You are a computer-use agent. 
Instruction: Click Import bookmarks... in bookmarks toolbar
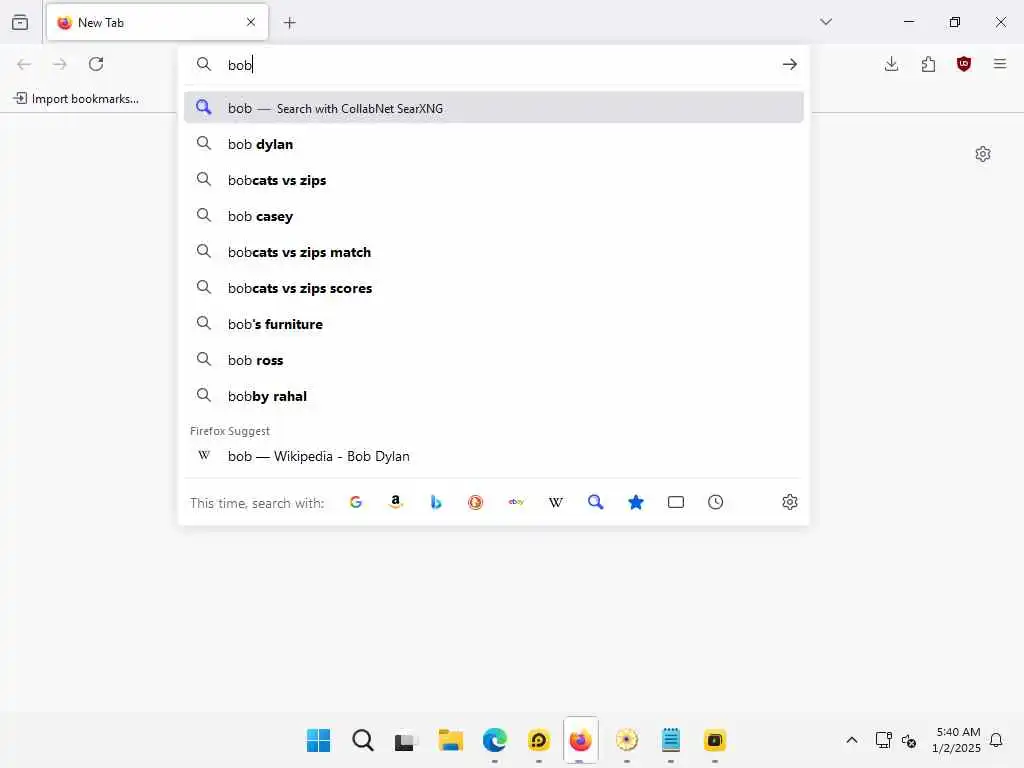(x=77, y=99)
